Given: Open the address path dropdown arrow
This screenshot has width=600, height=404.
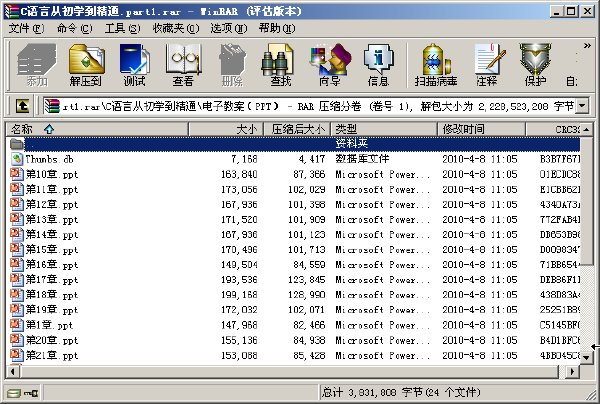Looking at the screenshot, I should [582, 106].
